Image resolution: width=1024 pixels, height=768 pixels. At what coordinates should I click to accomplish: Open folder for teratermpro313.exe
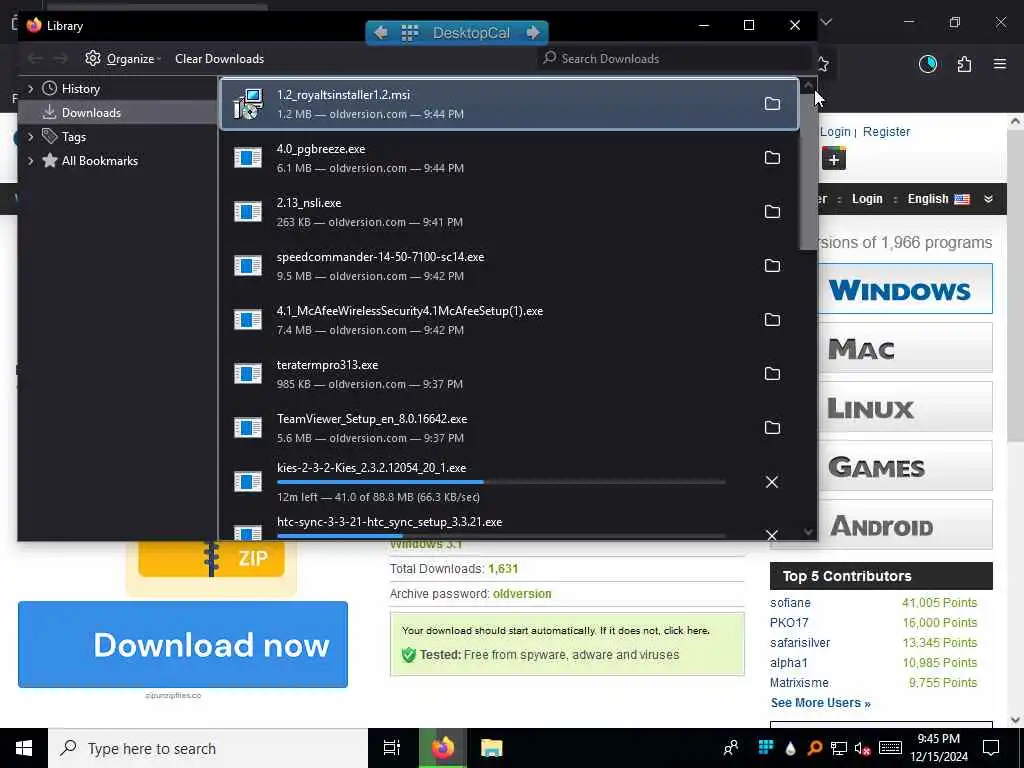tap(772, 374)
